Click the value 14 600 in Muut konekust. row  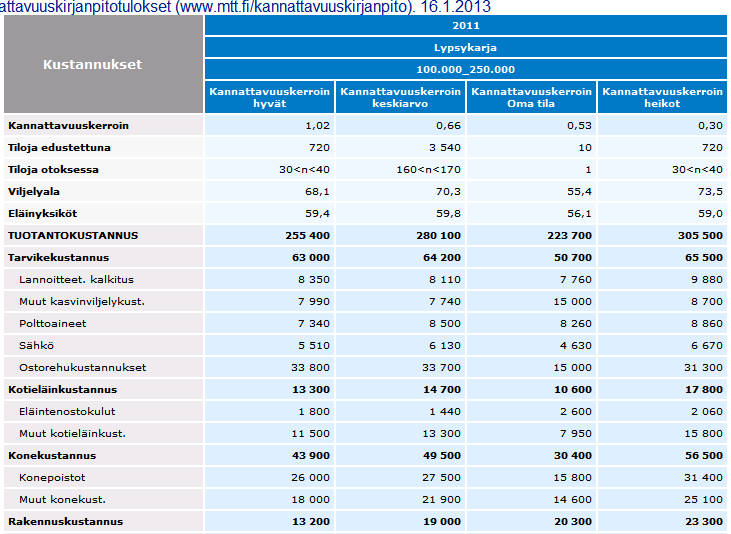click(573, 499)
